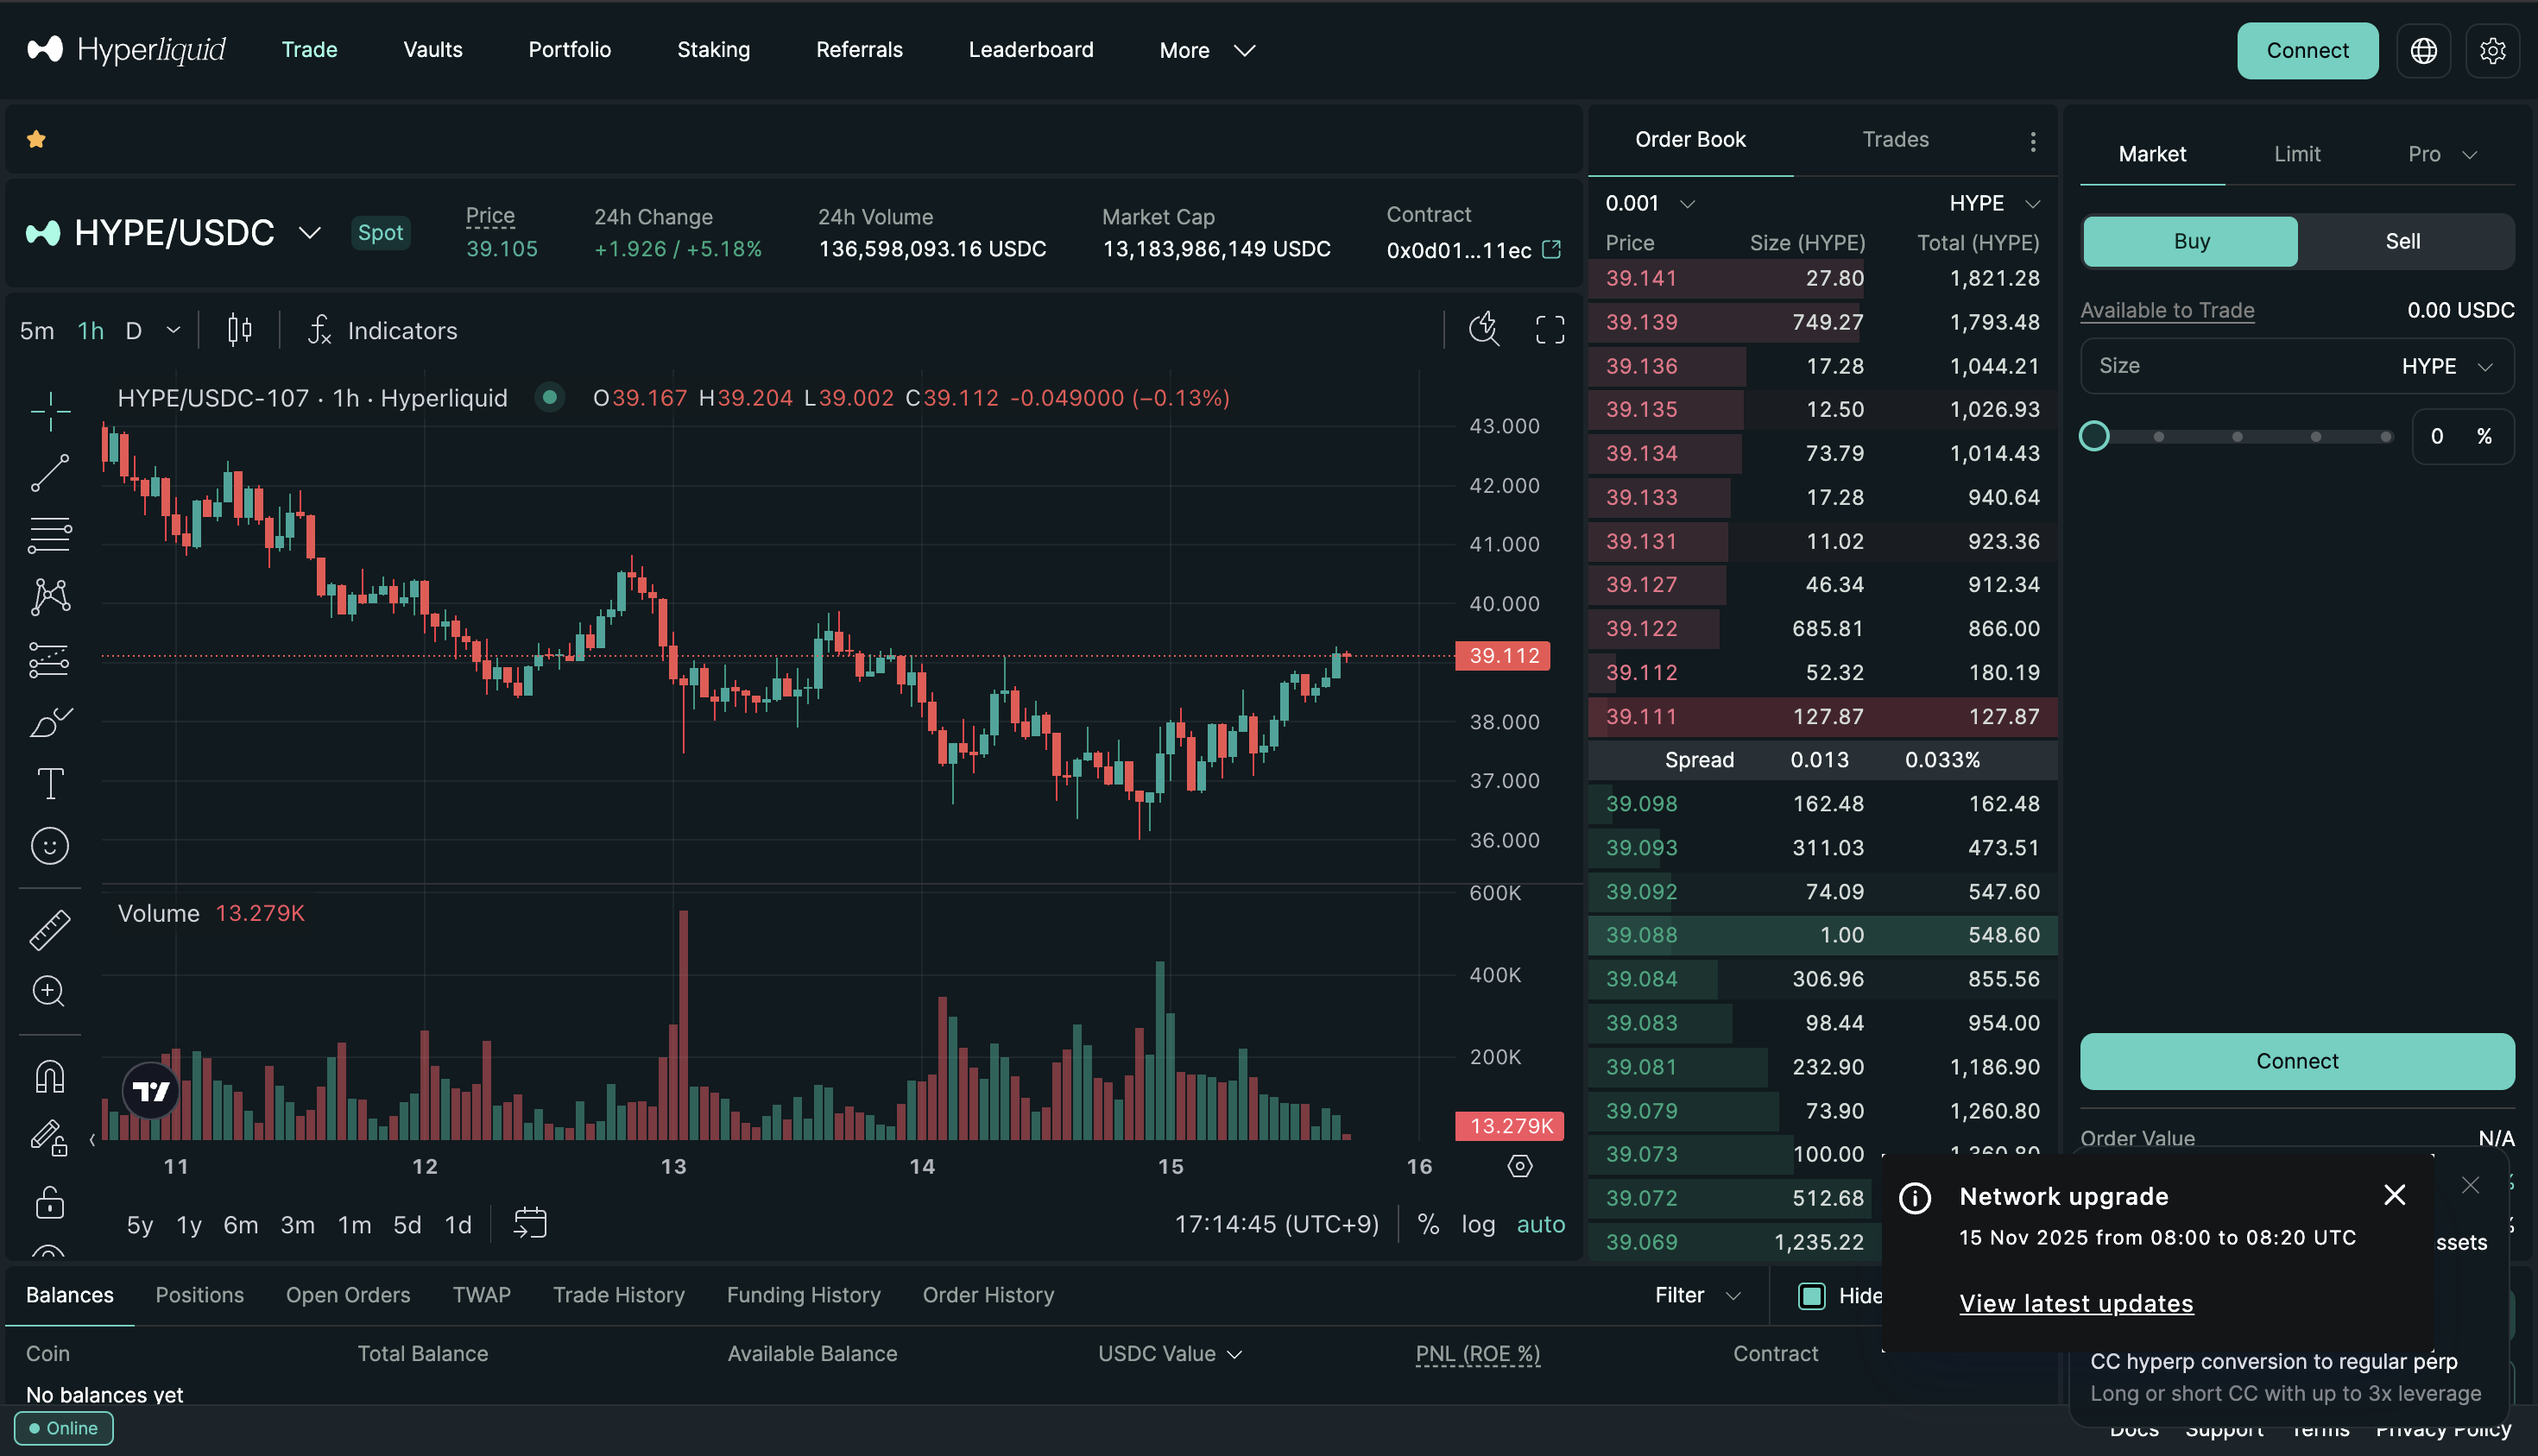The height and width of the screenshot is (1456, 2538).
Task: Select the trend line drawing tool
Action: click(x=49, y=473)
